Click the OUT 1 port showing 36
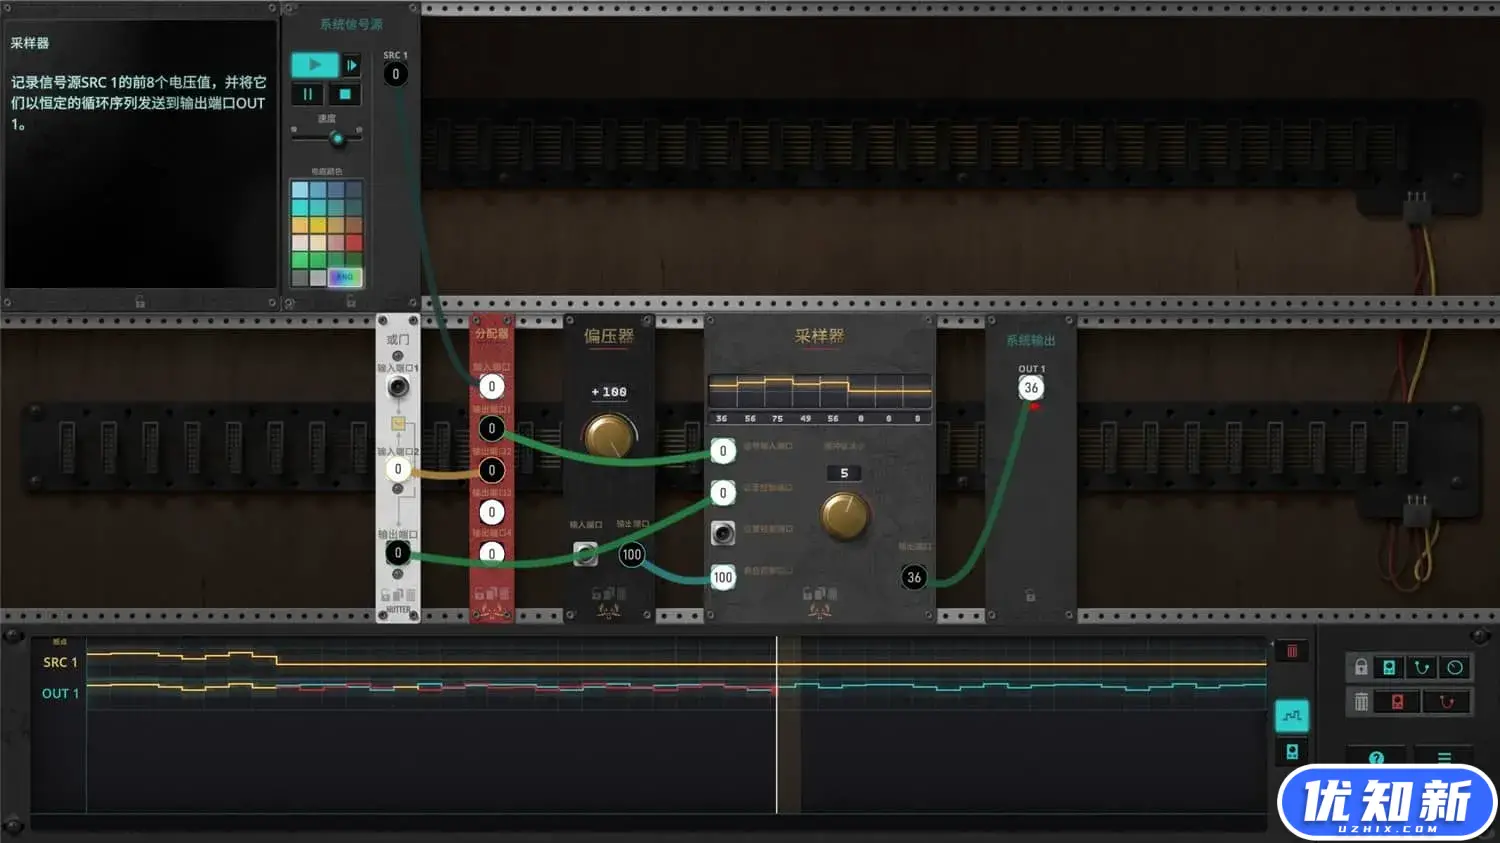The image size is (1500, 843). tap(1030, 388)
